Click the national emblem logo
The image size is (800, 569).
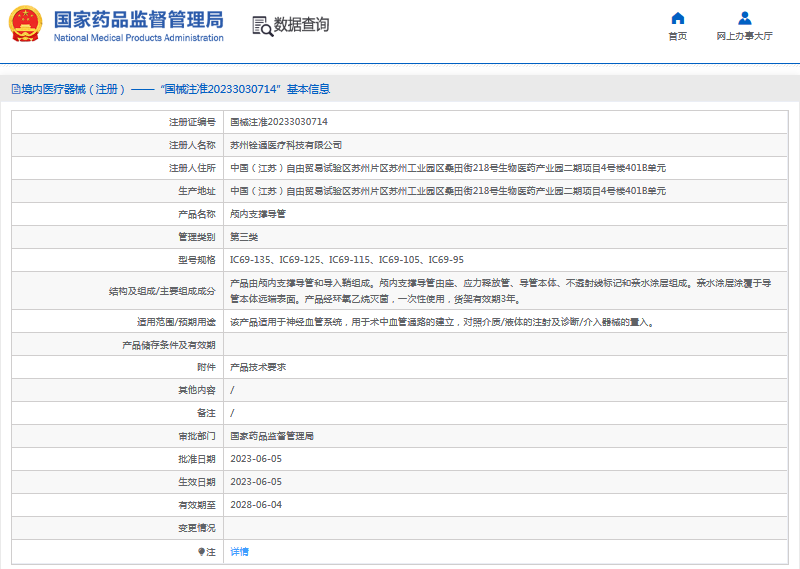(x=25, y=24)
